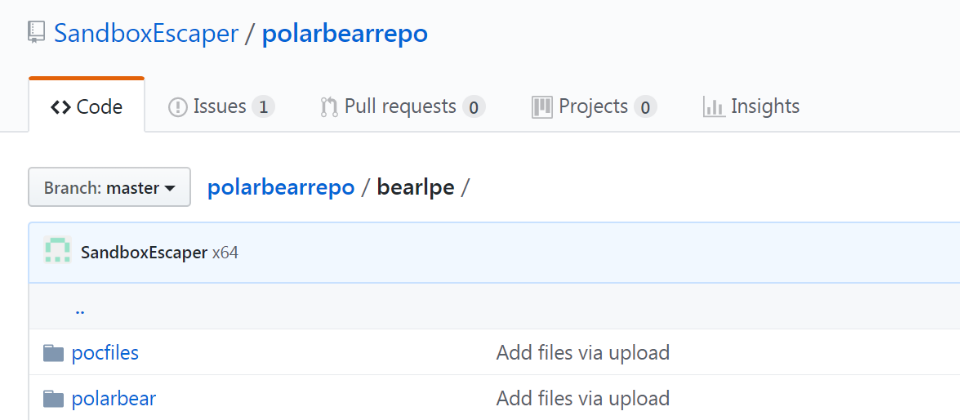Click the Projects board icon
Image resolution: width=960 pixels, height=420 pixels.
(x=542, y=107)
